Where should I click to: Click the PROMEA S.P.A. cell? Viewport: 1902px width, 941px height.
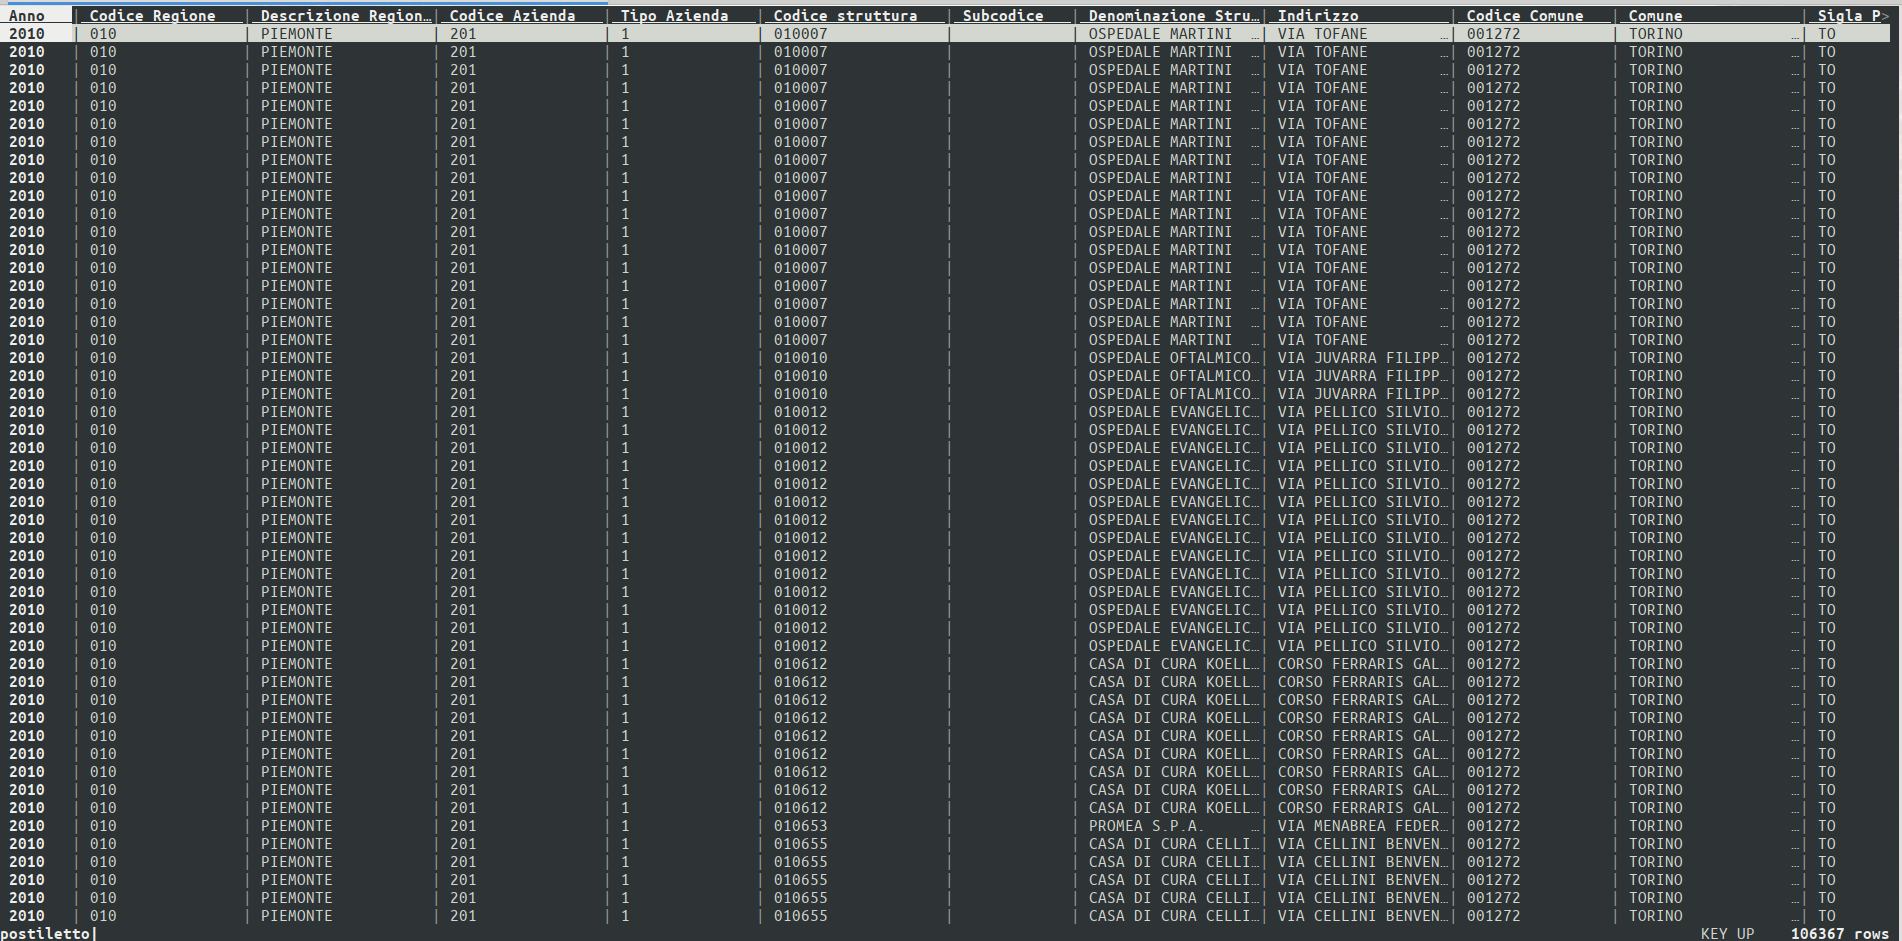[x=1146, y=826]
